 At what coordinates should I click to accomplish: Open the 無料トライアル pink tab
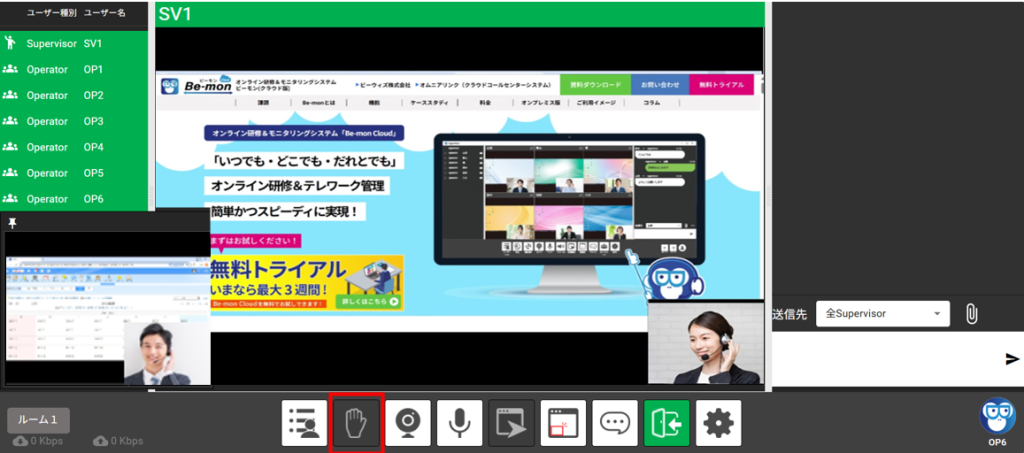721,85
